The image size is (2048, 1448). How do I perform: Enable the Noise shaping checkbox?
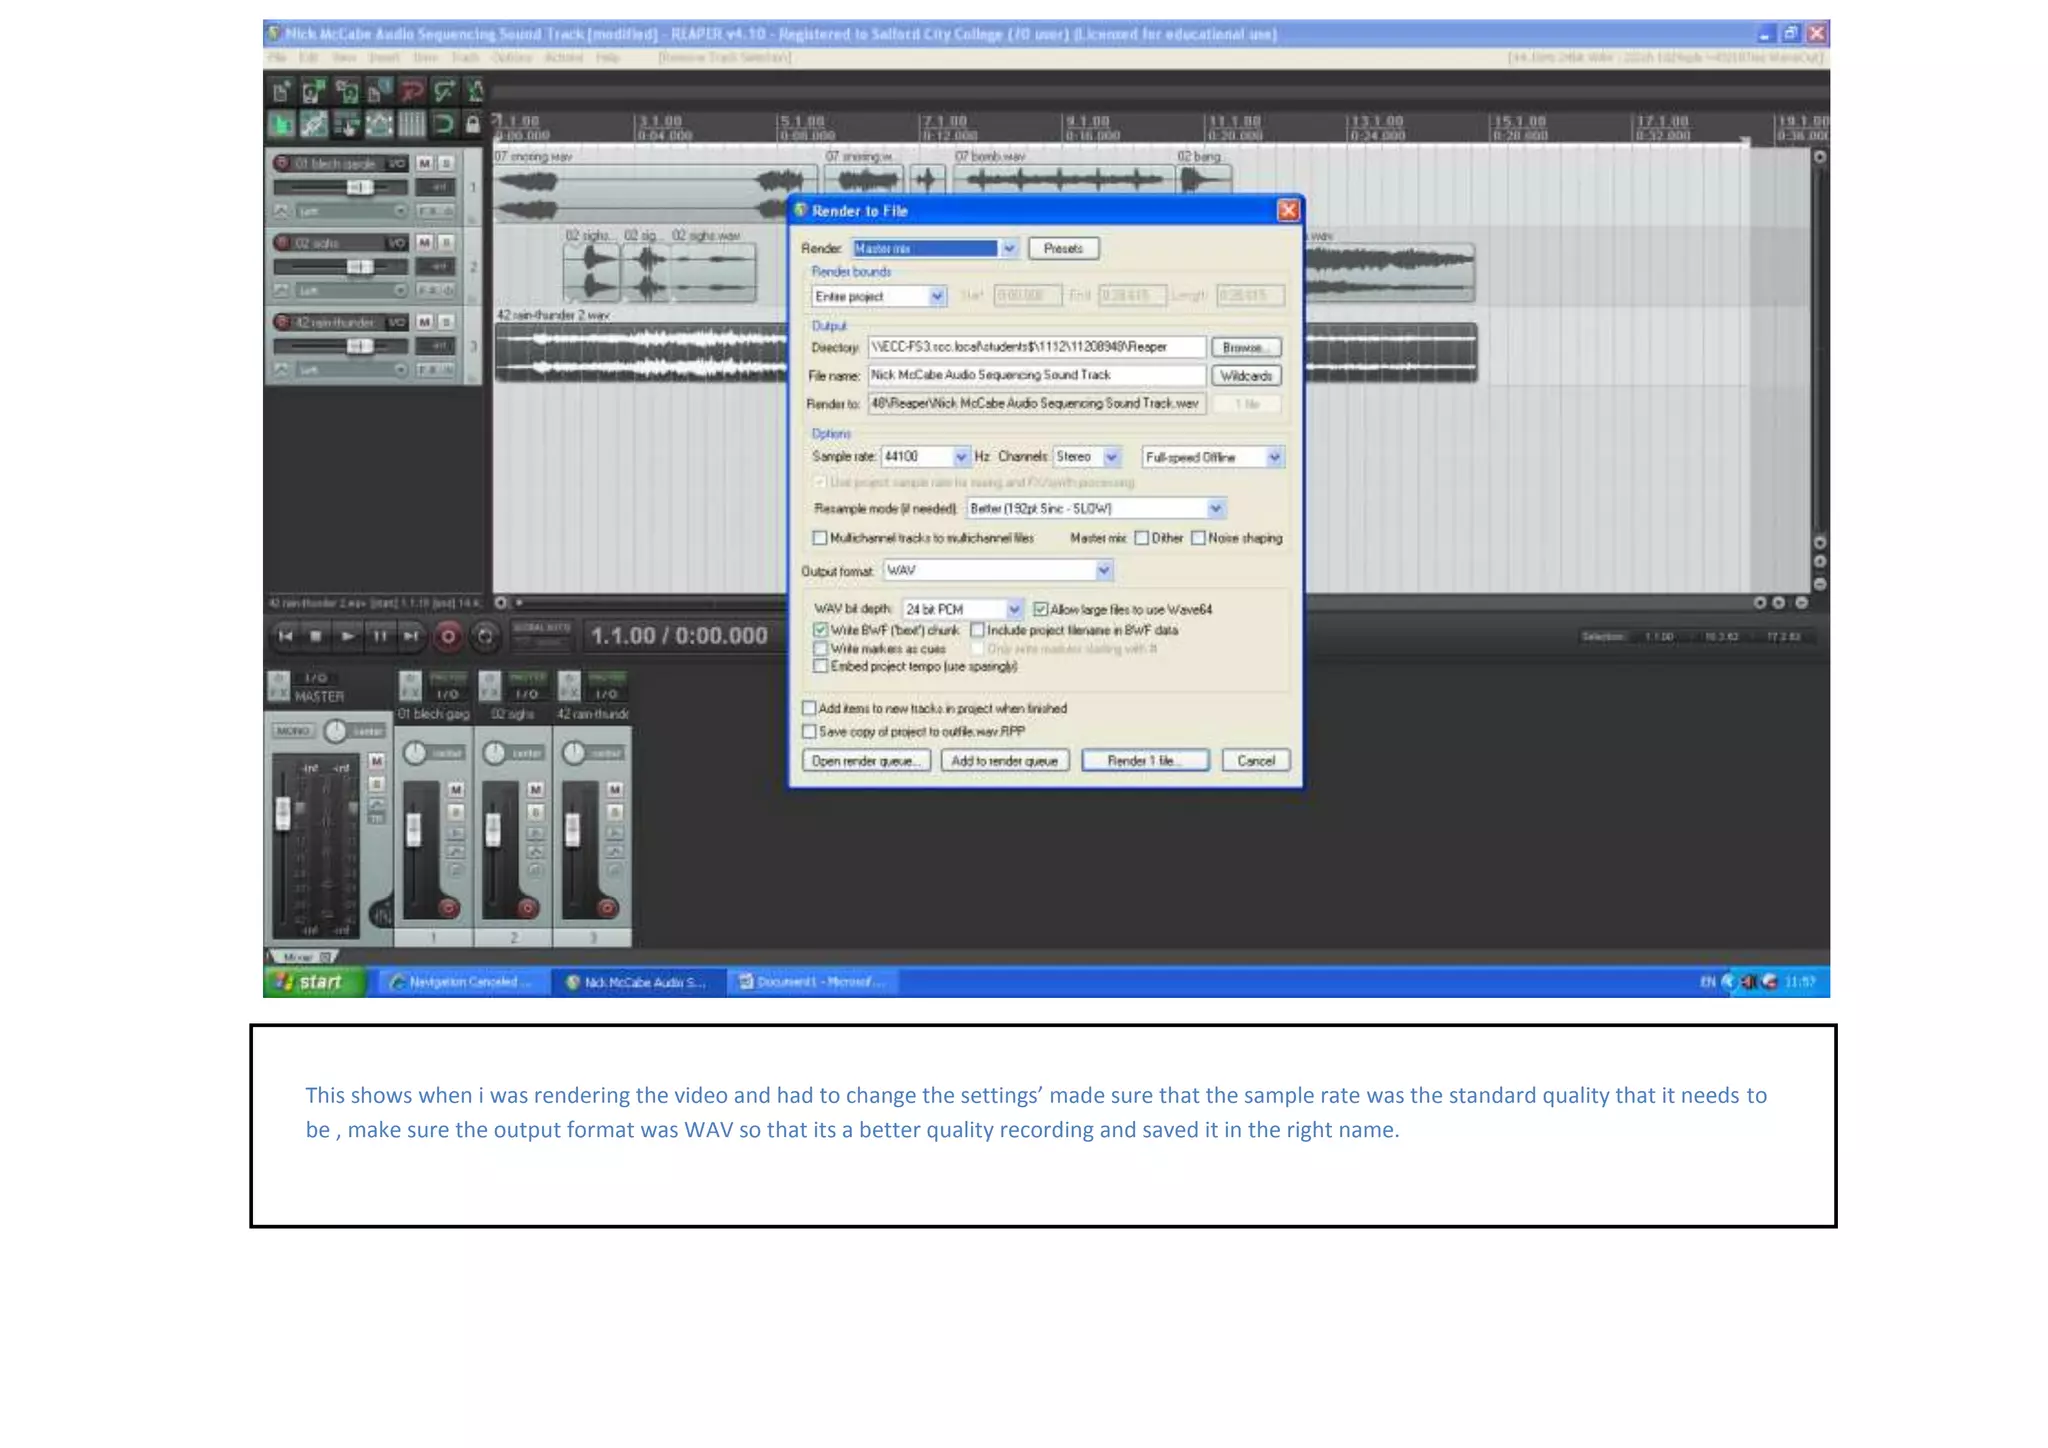point(1198,538)
